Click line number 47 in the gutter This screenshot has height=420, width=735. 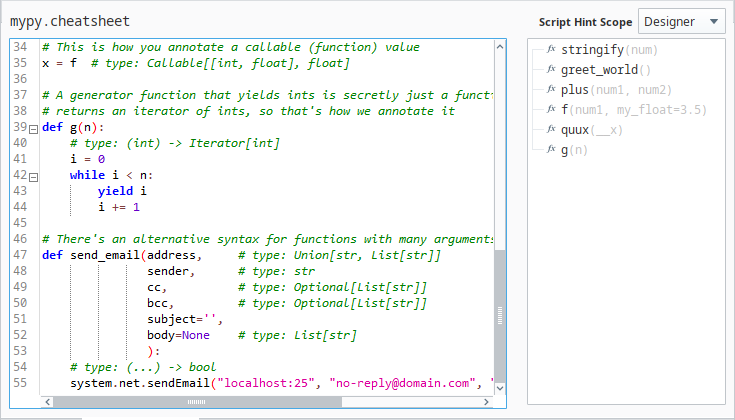[x=20, y=255]
